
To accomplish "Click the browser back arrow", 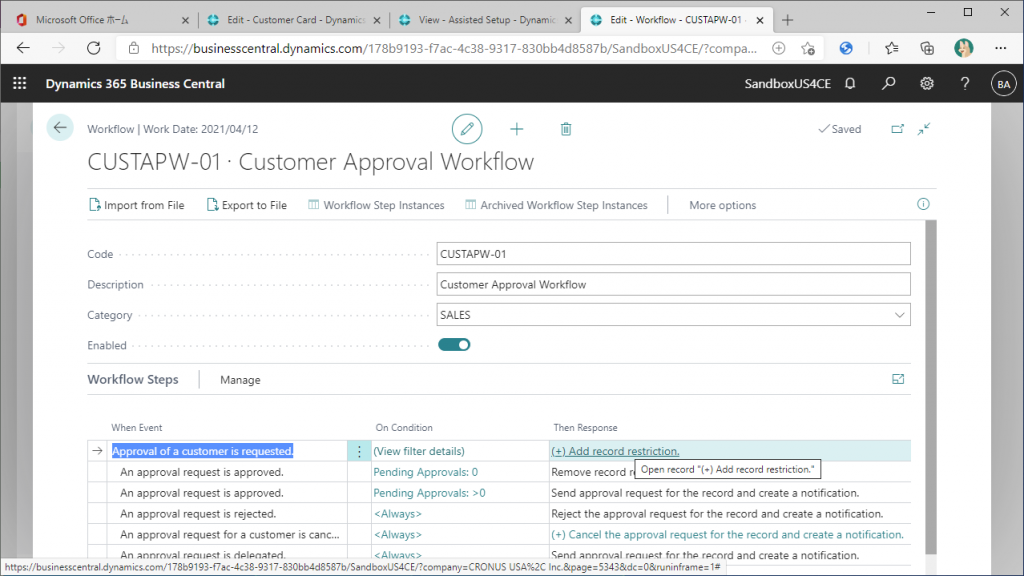I will point(24,48).
